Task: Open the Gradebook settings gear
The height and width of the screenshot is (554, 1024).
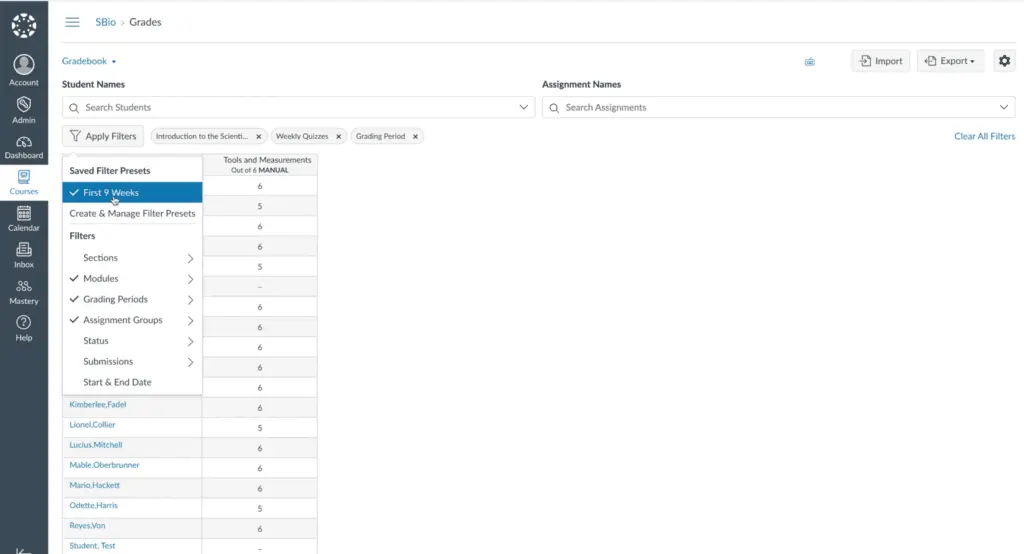Action: [x=1004, y=61]
